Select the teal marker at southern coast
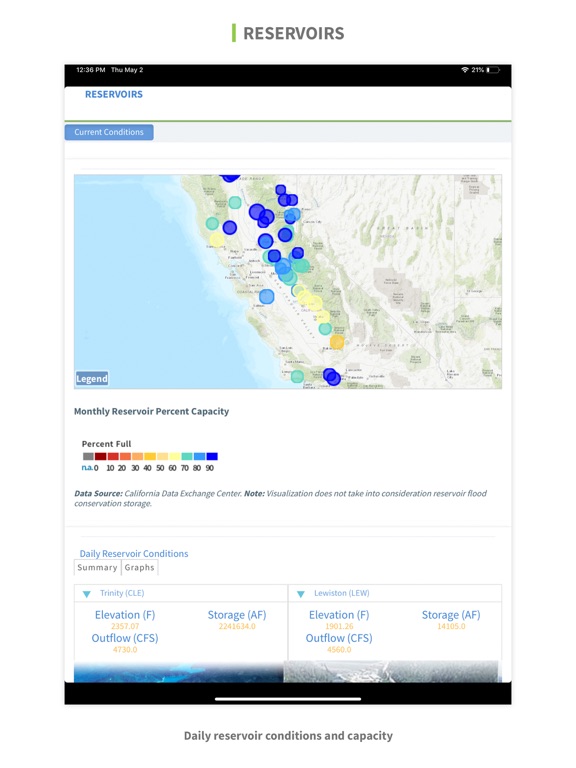The height and width of the screenshot is (768, 576). [297, 376]
